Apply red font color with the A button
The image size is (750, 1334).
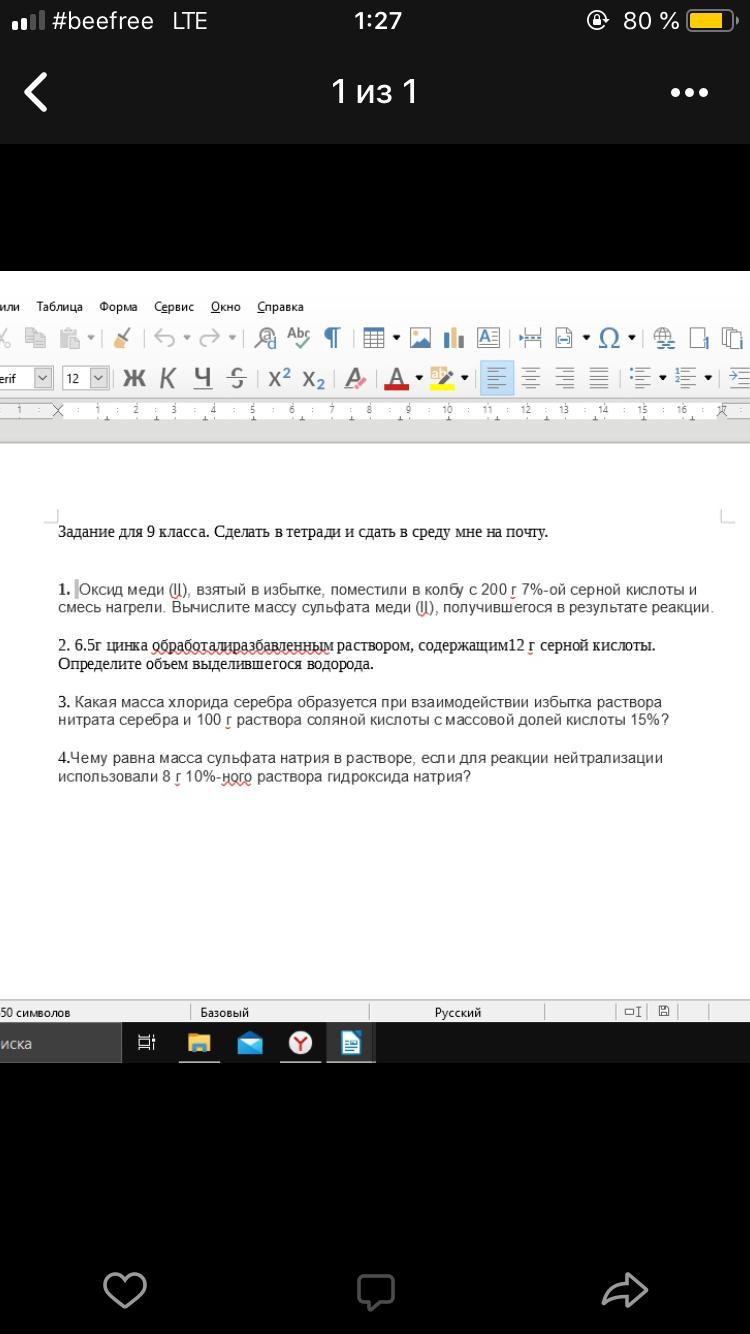pos(397,378)
